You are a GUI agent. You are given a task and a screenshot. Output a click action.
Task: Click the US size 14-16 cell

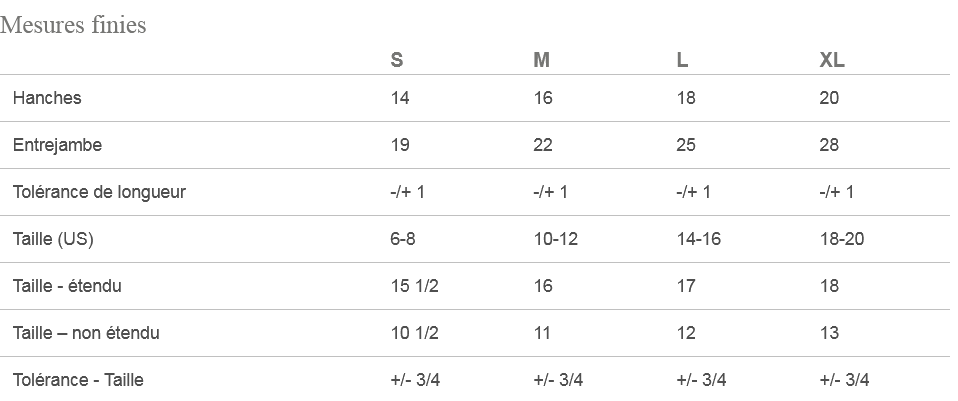pos(698,239)
